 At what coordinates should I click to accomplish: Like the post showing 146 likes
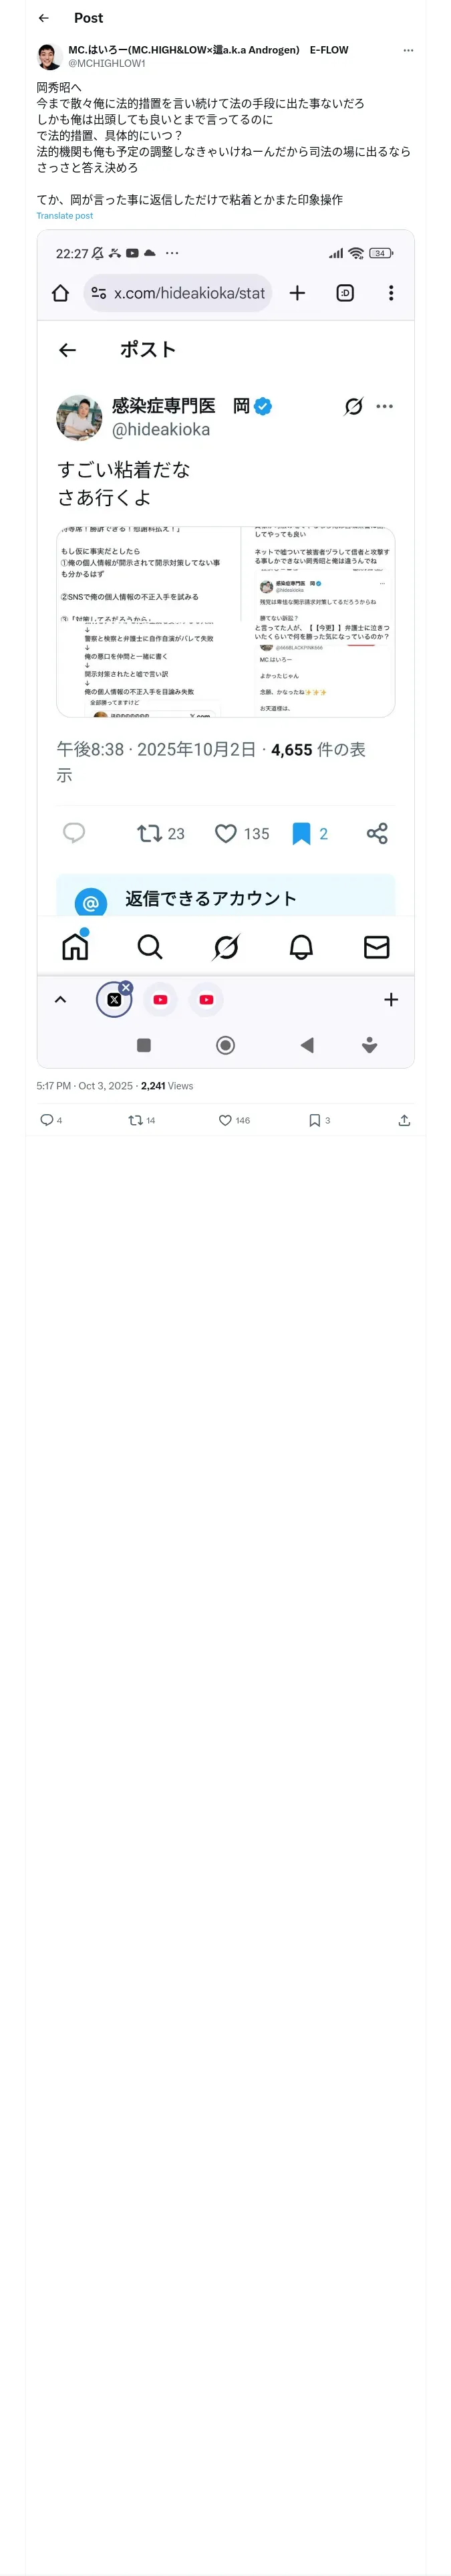point(226,1120)
